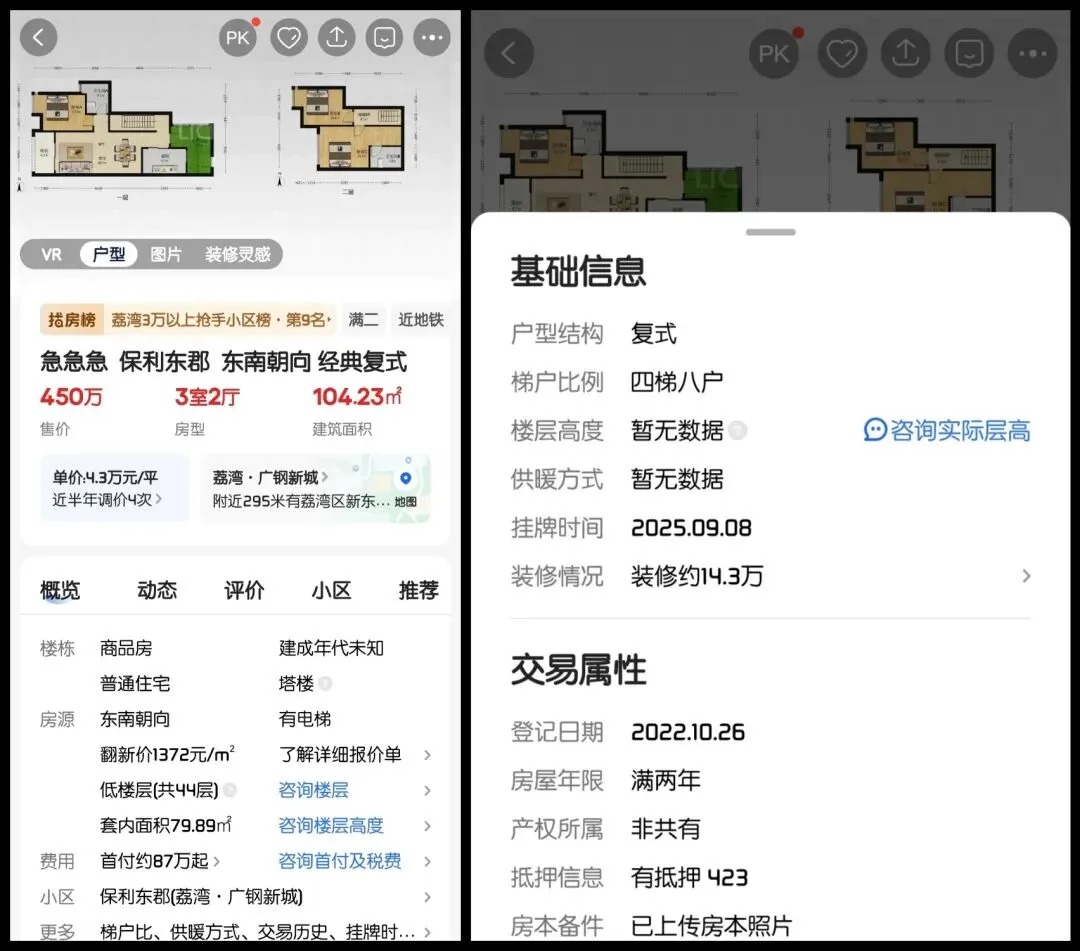The width and height of the screenshot is (1080, 951).
Task: Tap 挂牌时间 value 2025.09.08
Action: coord(691,527)
